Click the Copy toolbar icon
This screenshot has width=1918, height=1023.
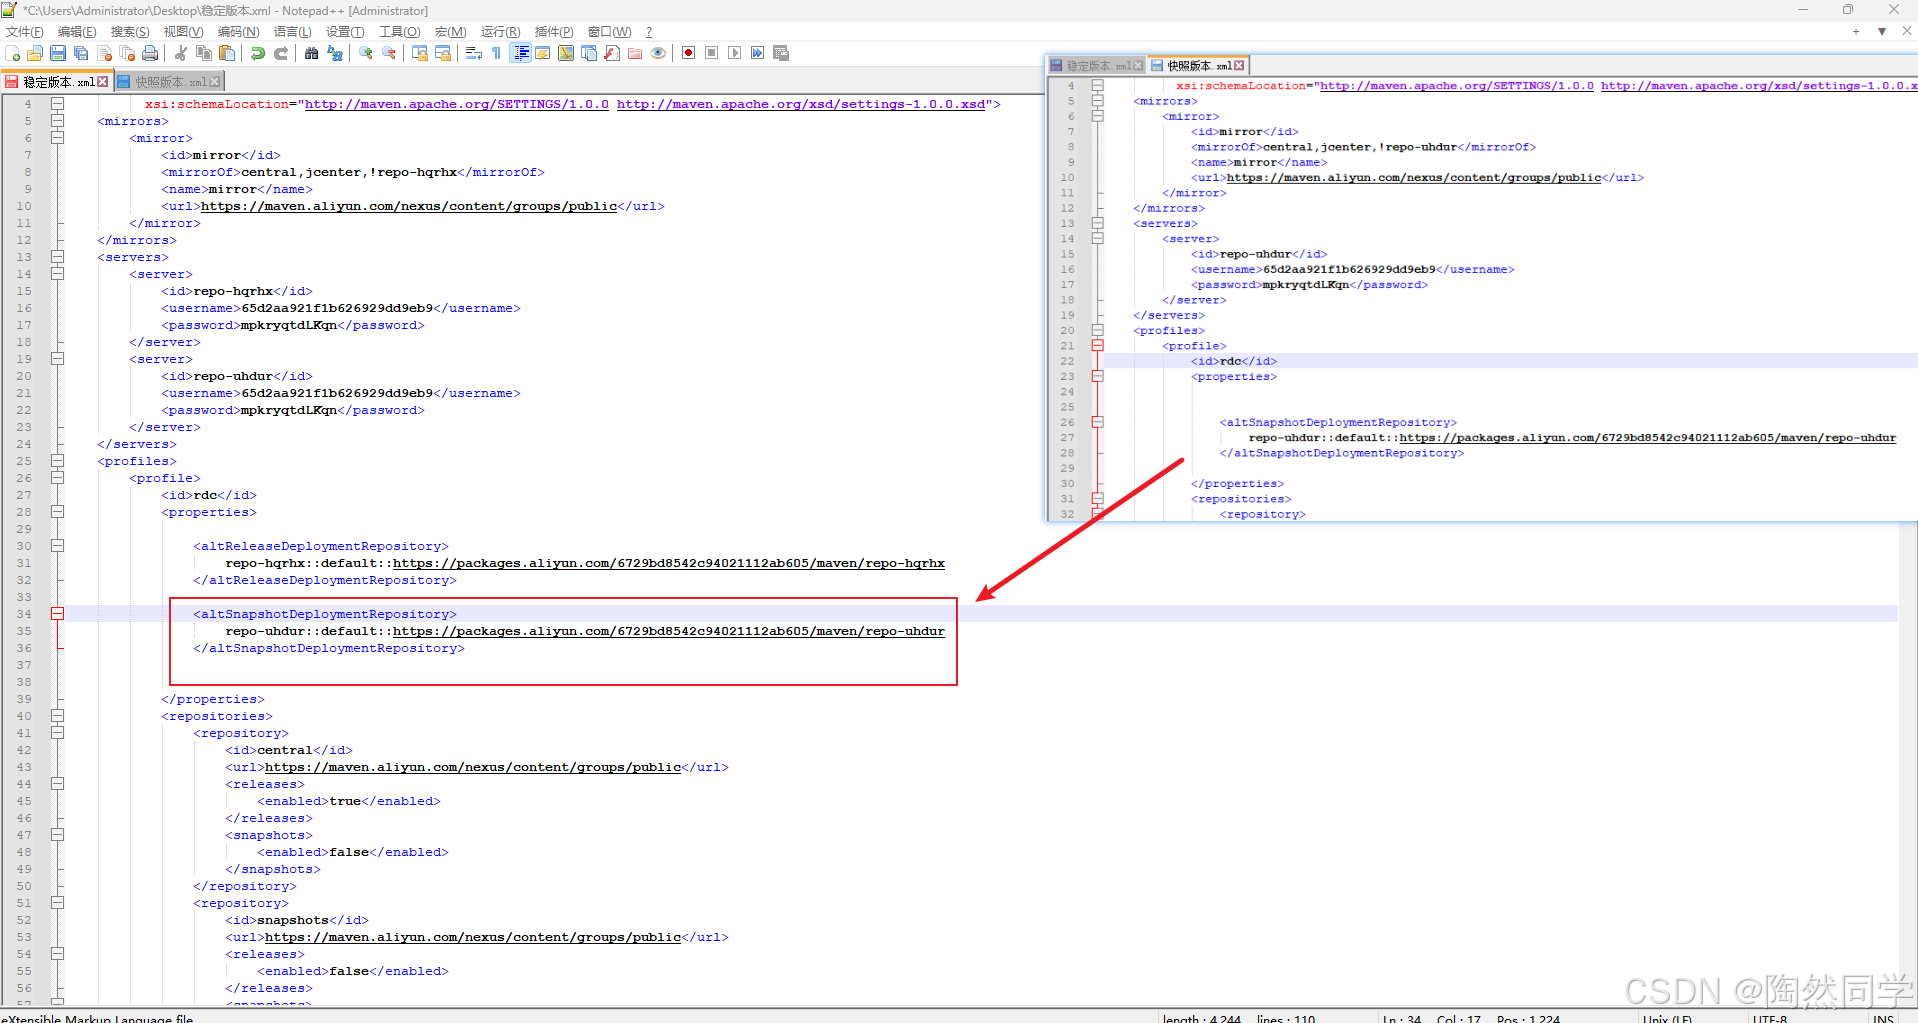point(204,53)
